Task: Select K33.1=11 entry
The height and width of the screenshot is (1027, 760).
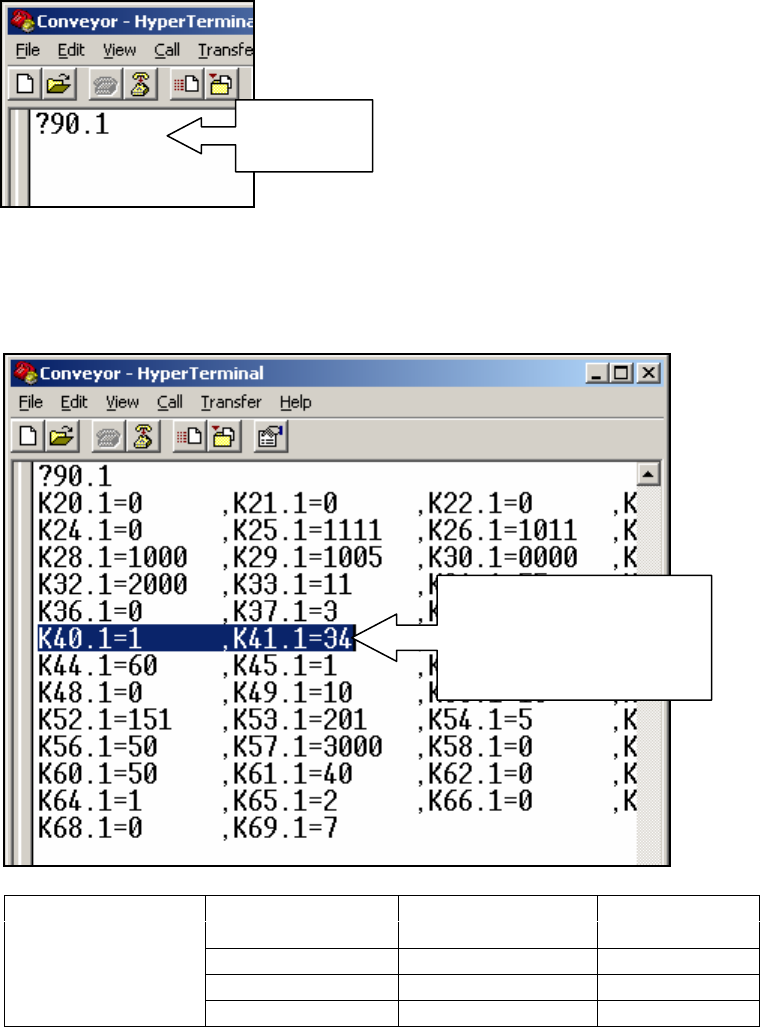Action: [293, 584]
